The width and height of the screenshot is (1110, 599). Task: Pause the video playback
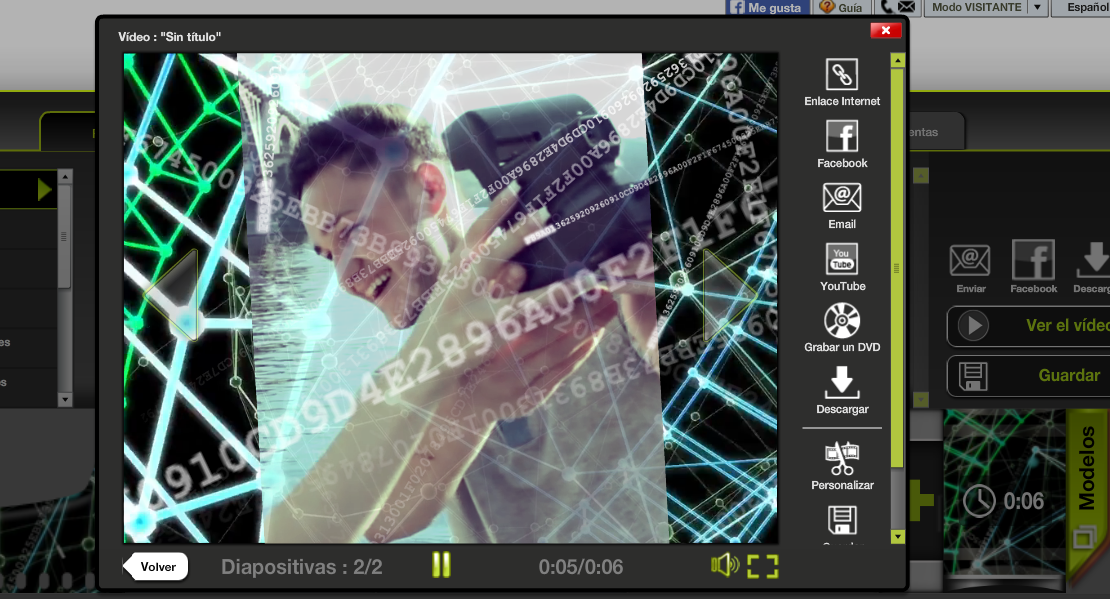tap(441, 565)
